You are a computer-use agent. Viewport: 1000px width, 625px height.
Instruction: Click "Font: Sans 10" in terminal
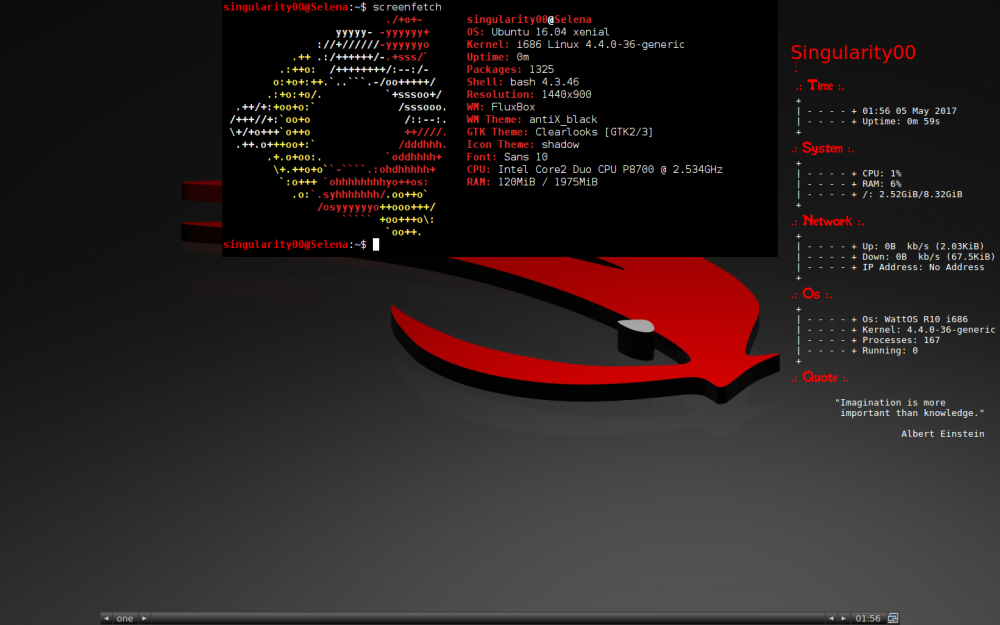pos(507,157)
